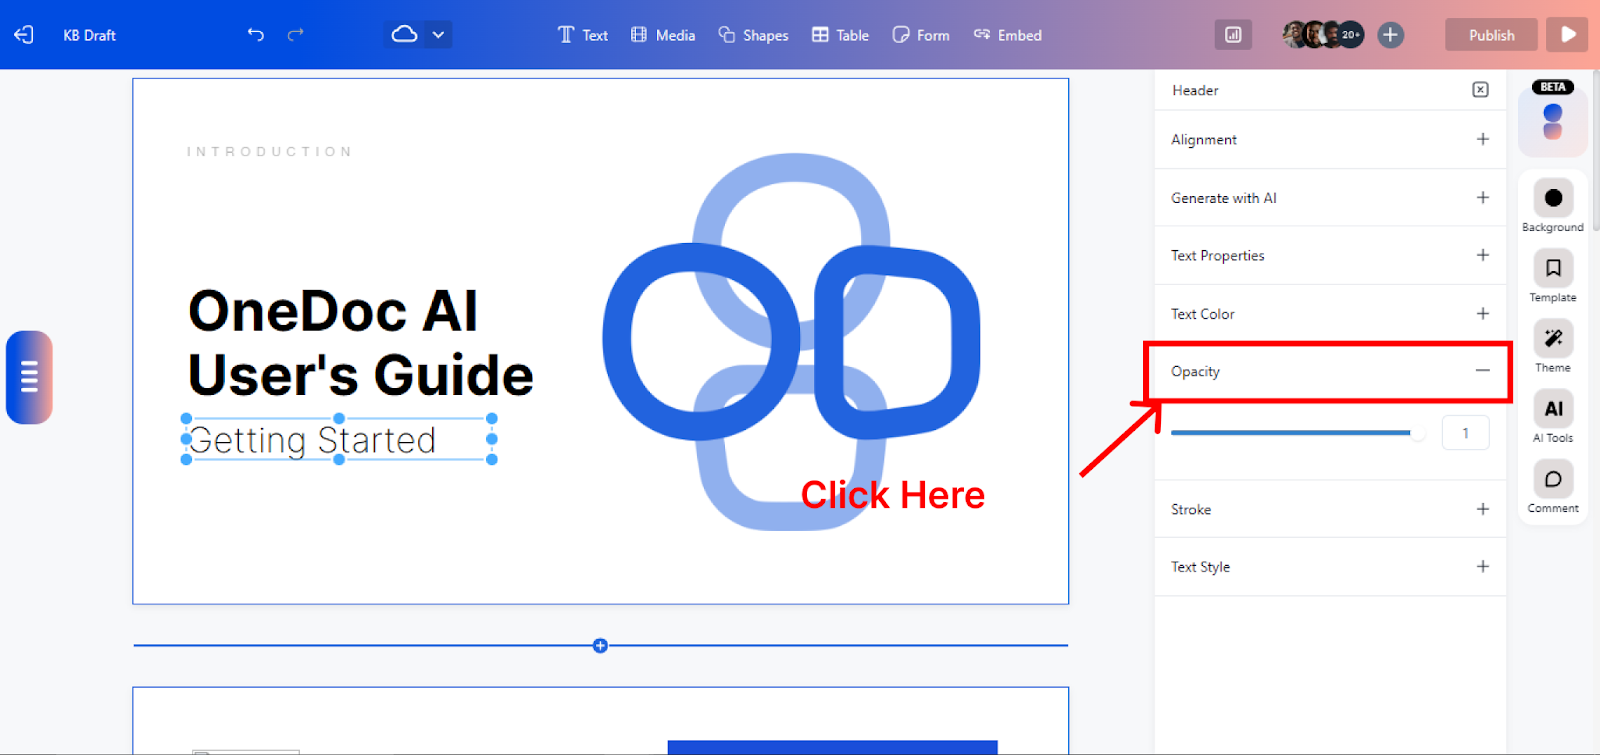Click the KB Draft document title
The image size is (1600, 755).
(x=89, y=35)
